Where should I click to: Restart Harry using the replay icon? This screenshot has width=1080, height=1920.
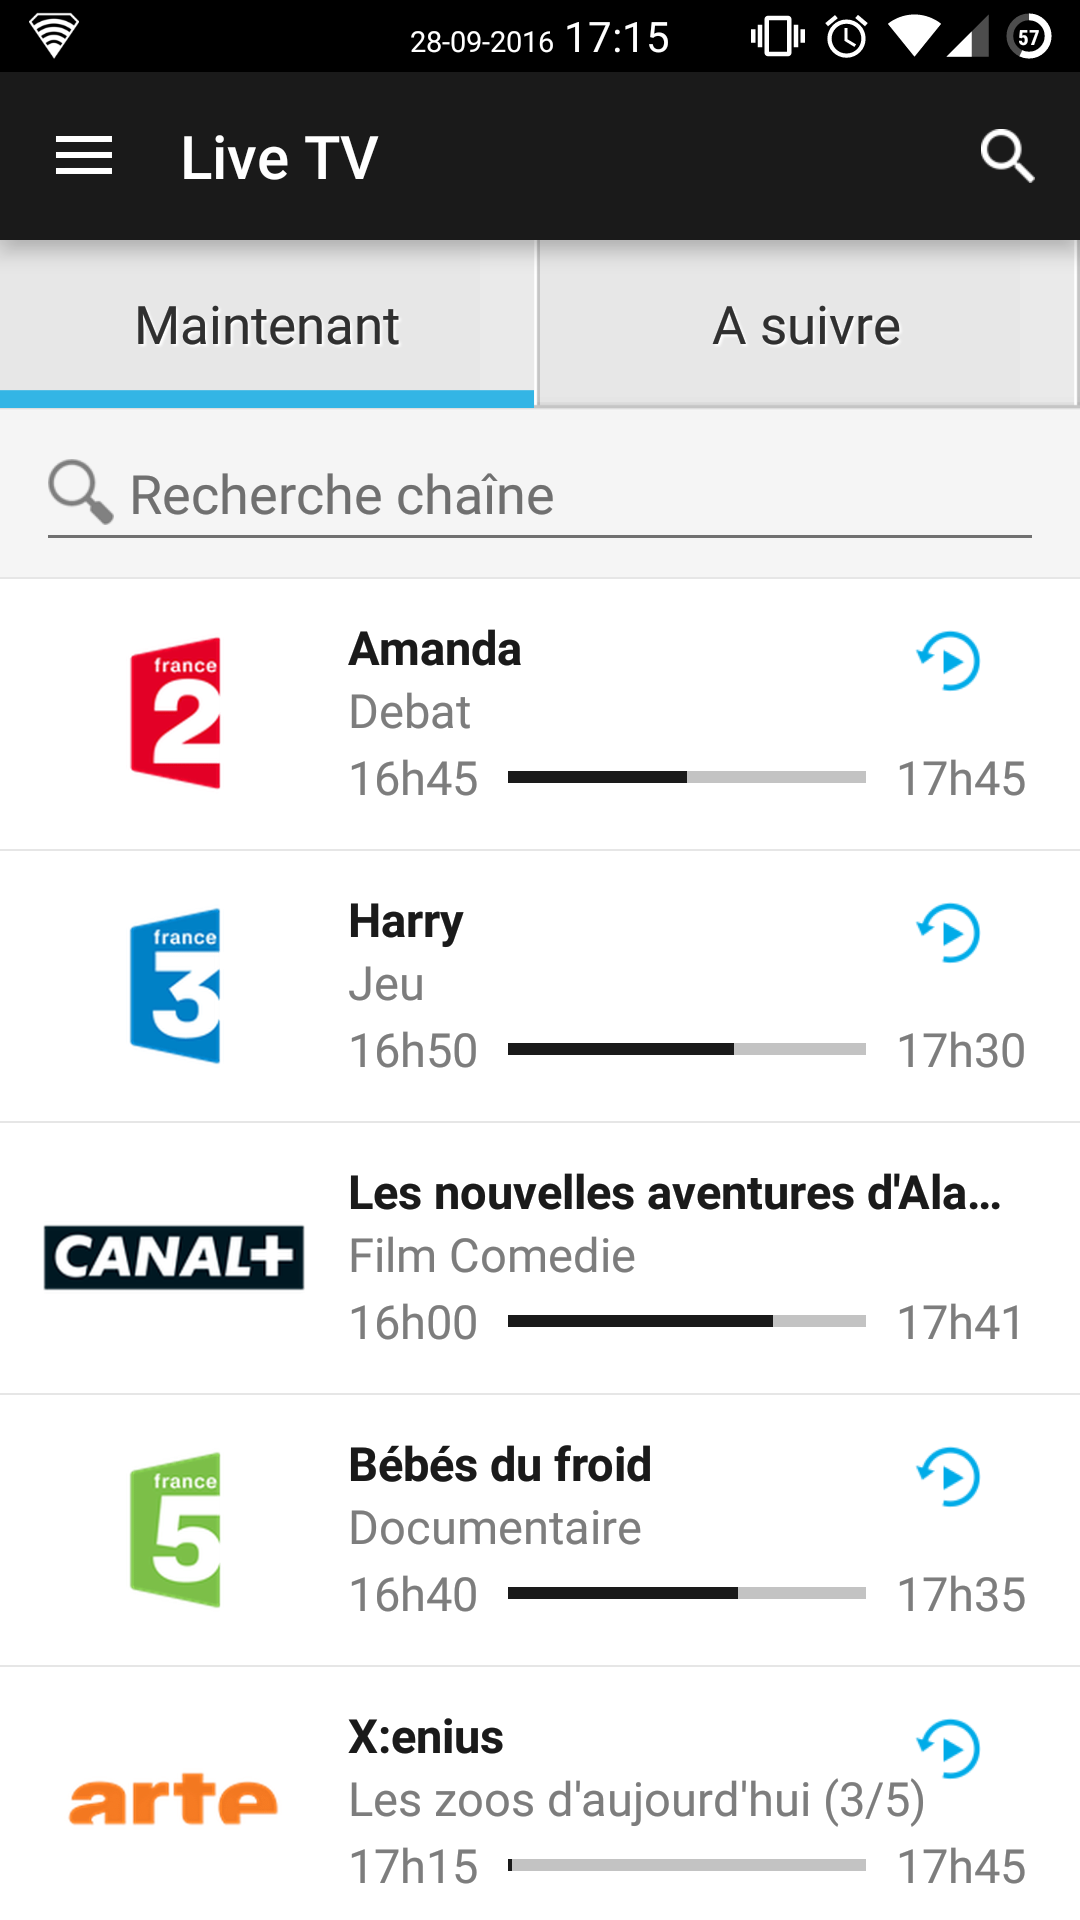tap(948, 933)
